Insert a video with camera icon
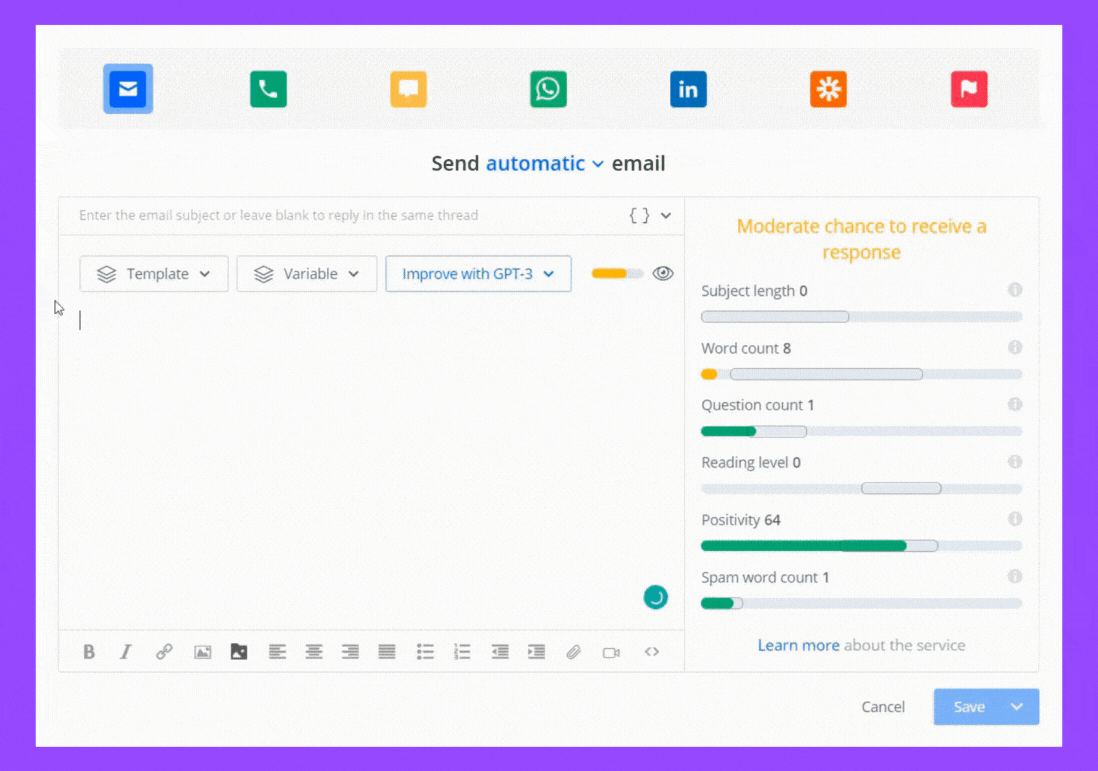The width and height of the screenshot is (1098, 771). point(611,653)
